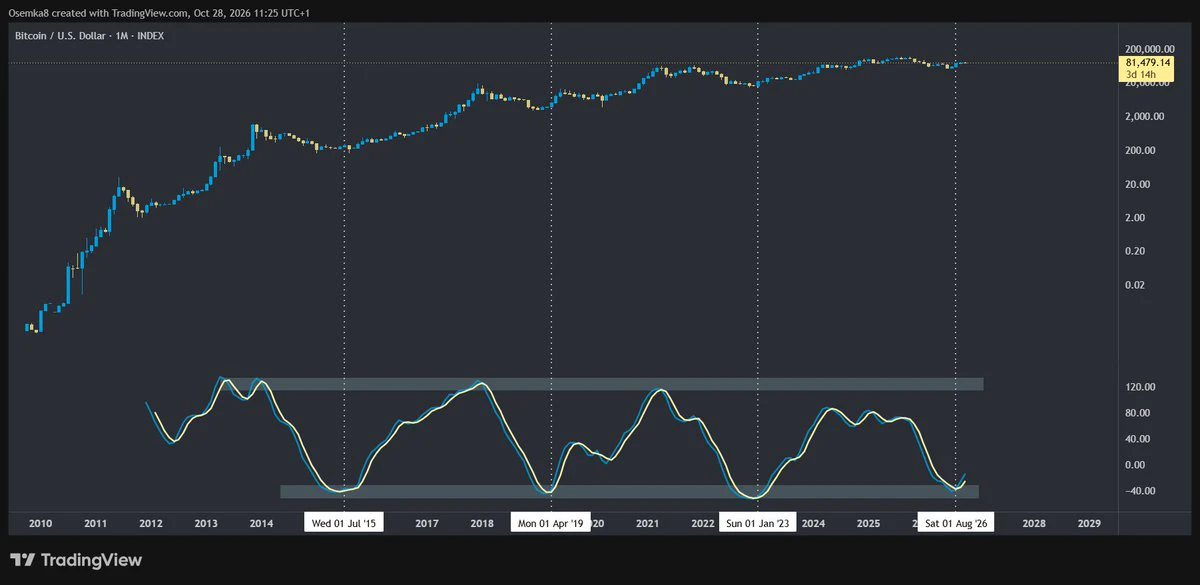Click the 40.00 oscillator scale value
The image size is (1200, 585).
pos(1138,439)
